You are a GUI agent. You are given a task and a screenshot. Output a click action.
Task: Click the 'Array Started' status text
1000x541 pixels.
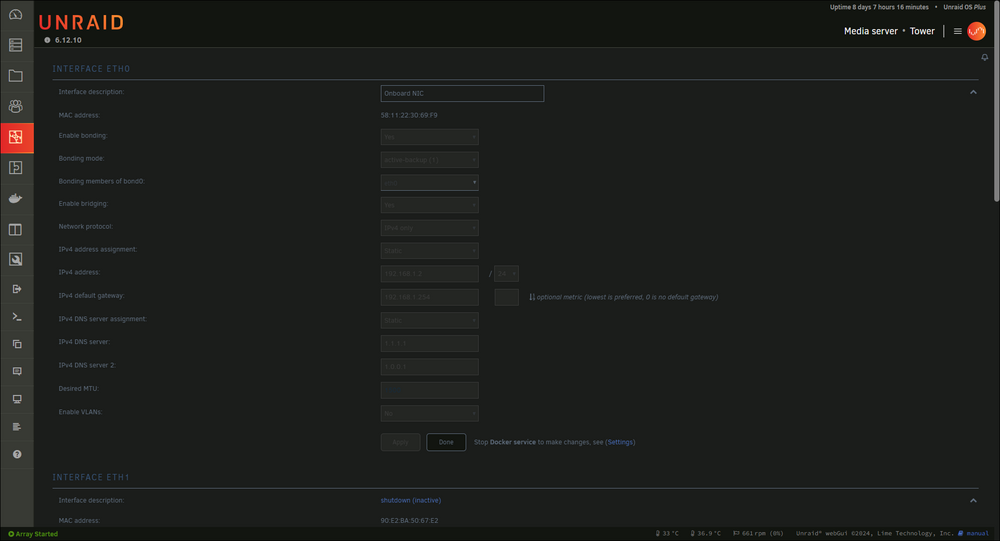pos(36,534)
